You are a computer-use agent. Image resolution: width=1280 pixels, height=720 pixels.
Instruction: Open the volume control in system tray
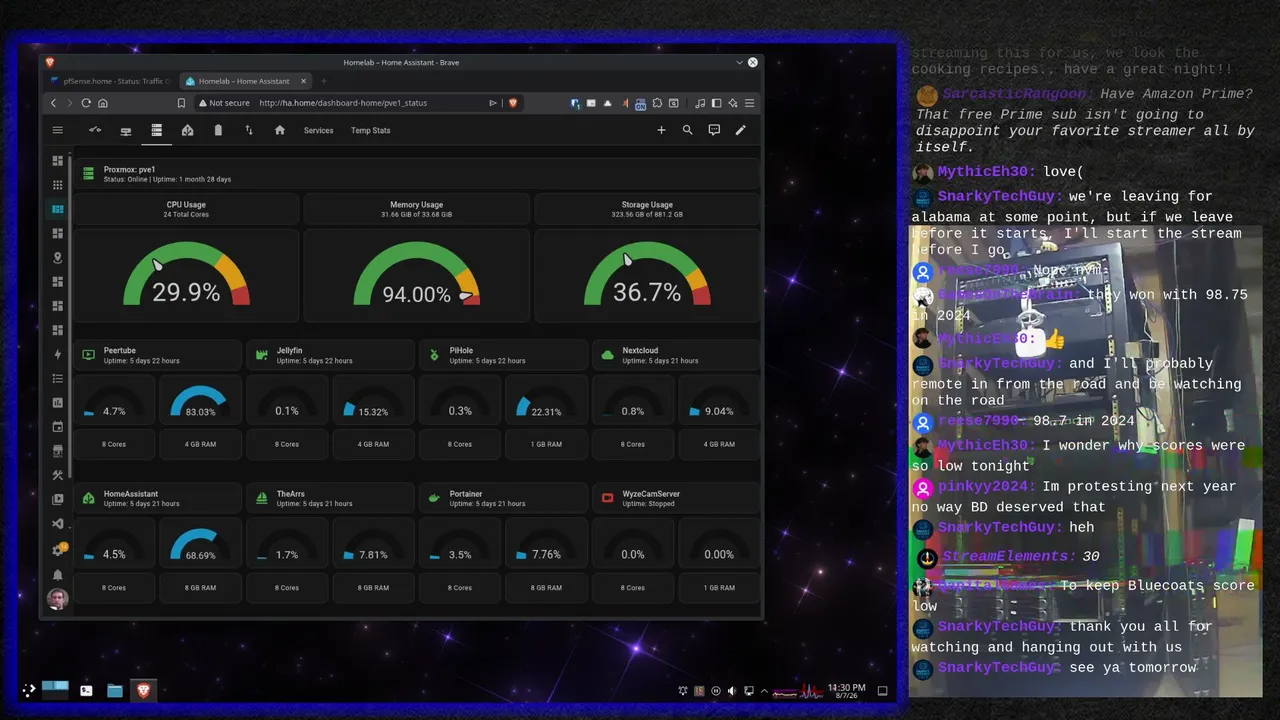coord(732,691)
